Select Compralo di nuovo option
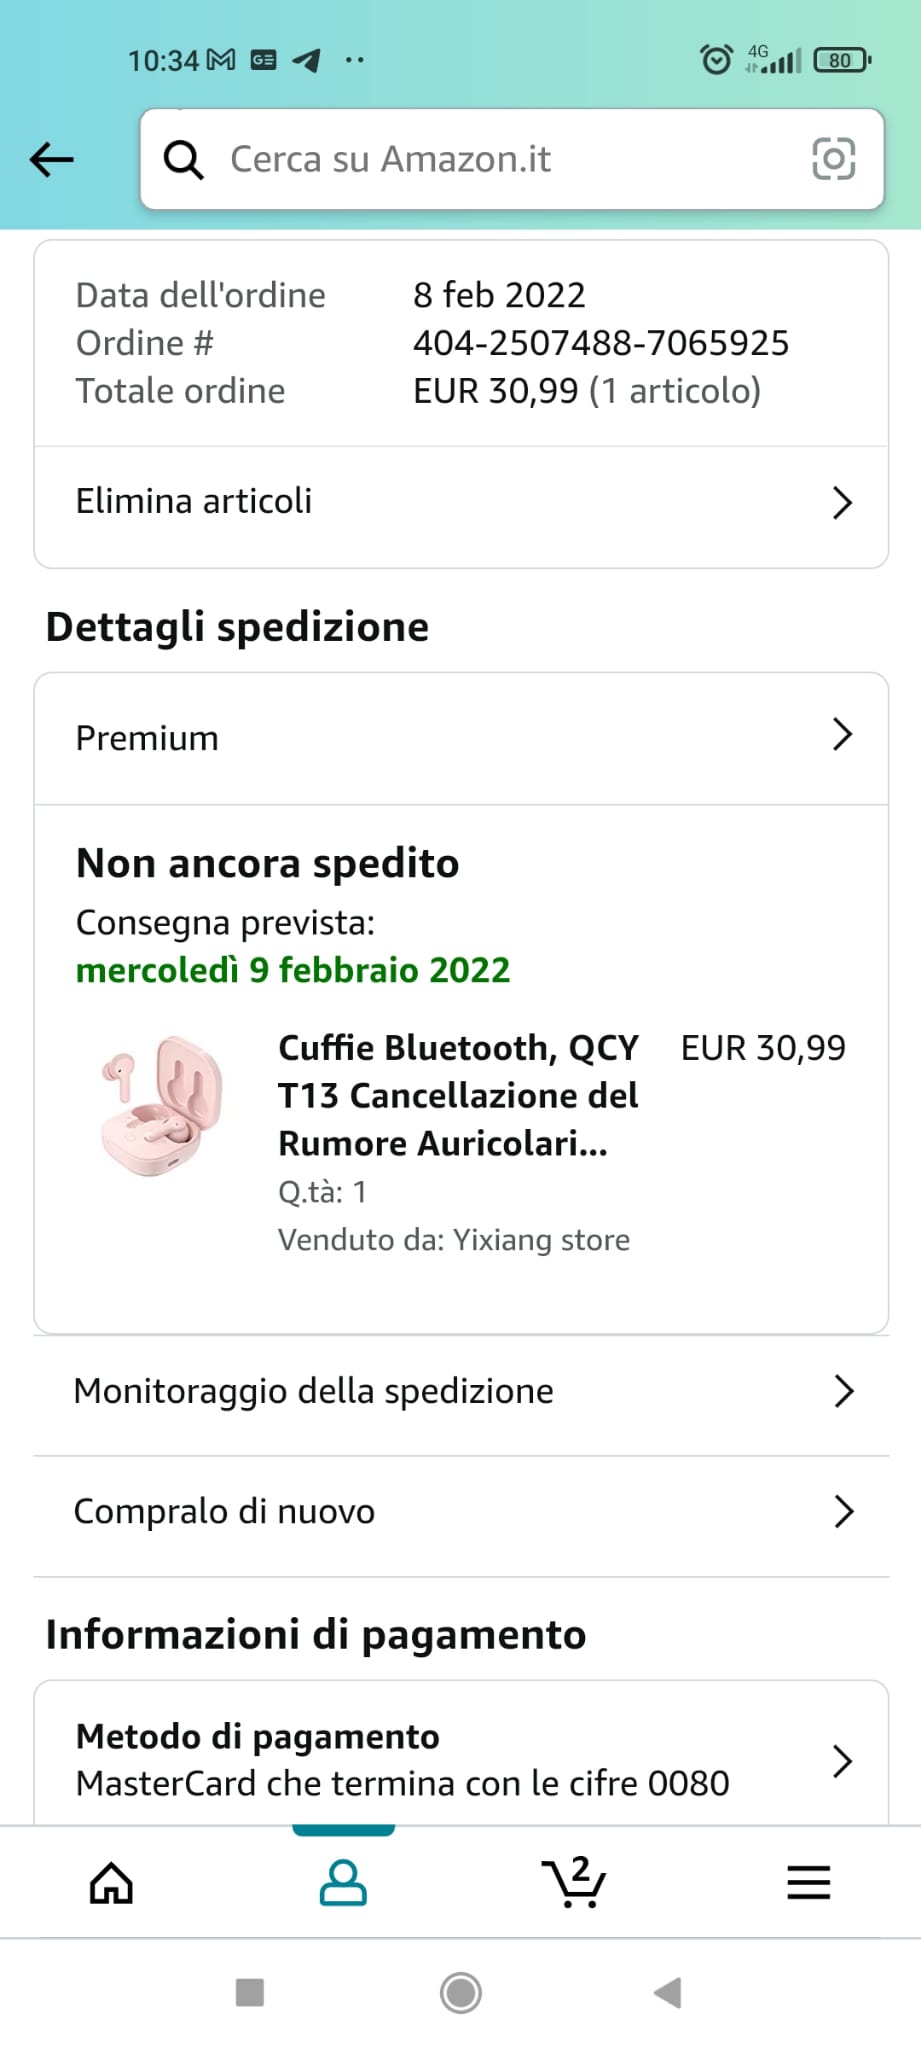921x2048 pixels. tap(461, 1512)
